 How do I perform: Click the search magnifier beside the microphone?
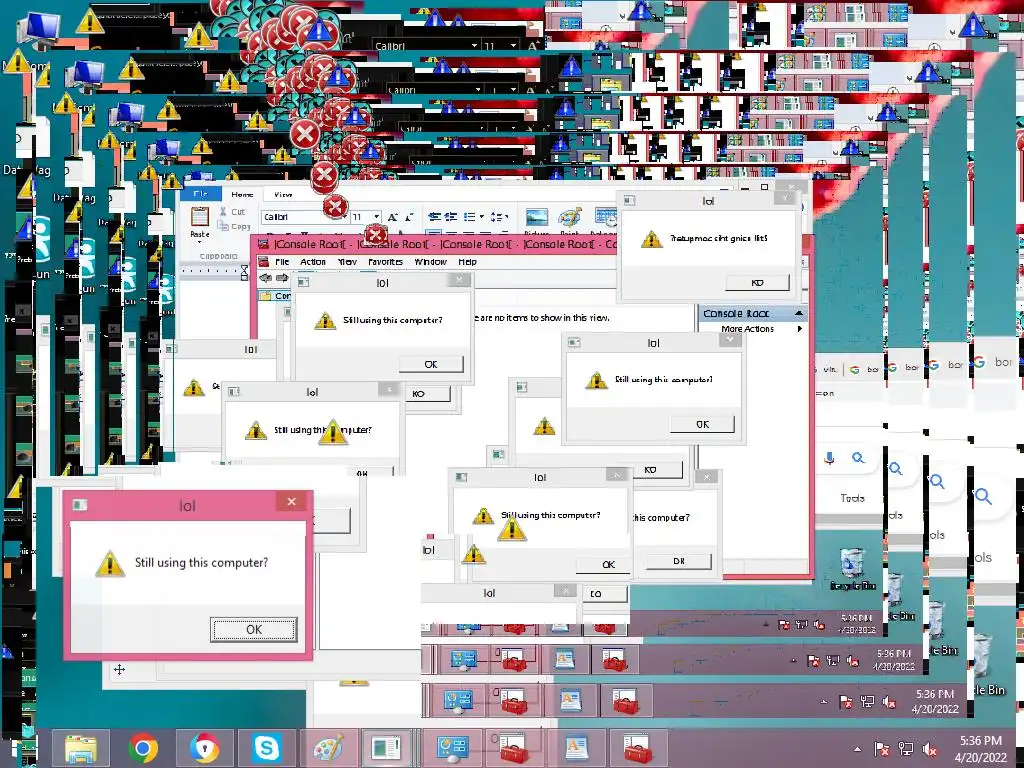tap(857, 458)
